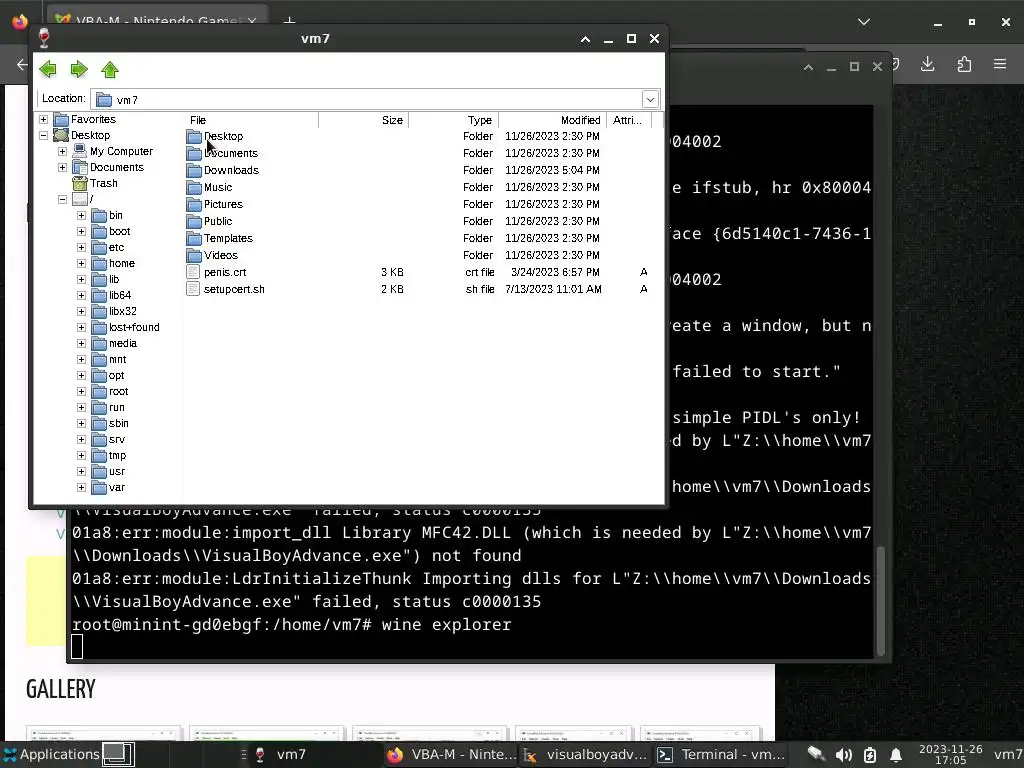Open the Location dropdown arrow

point(650,99)
